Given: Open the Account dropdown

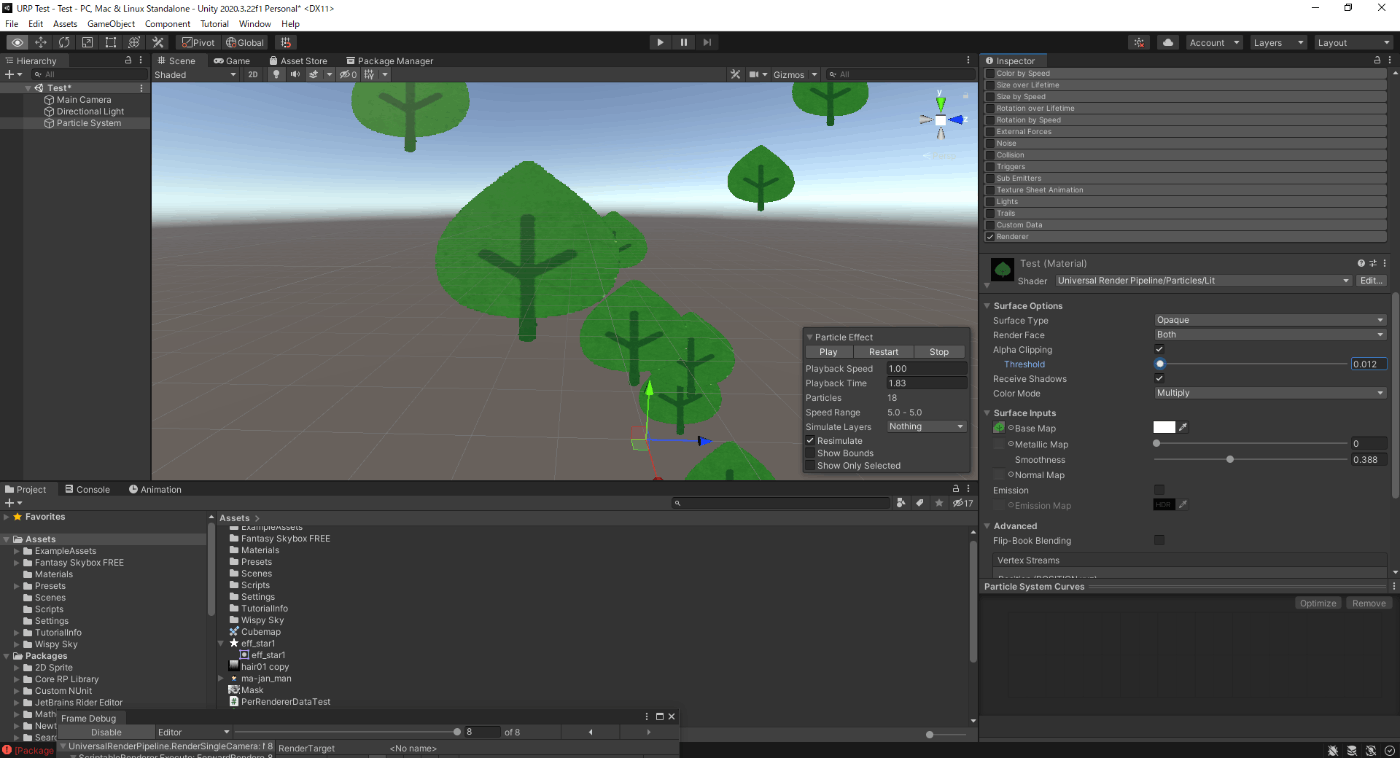Looking at the screenshot, I should [x=1214, y=42].
